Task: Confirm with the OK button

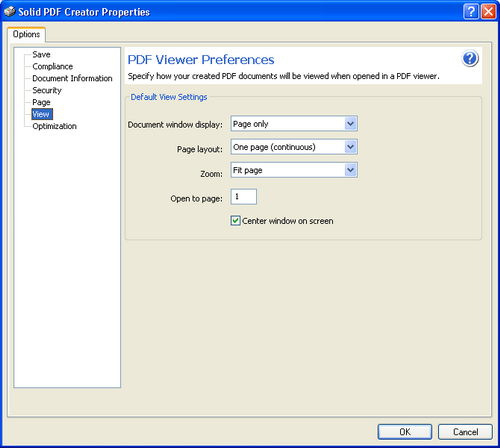Action: [x=405, y=432]
